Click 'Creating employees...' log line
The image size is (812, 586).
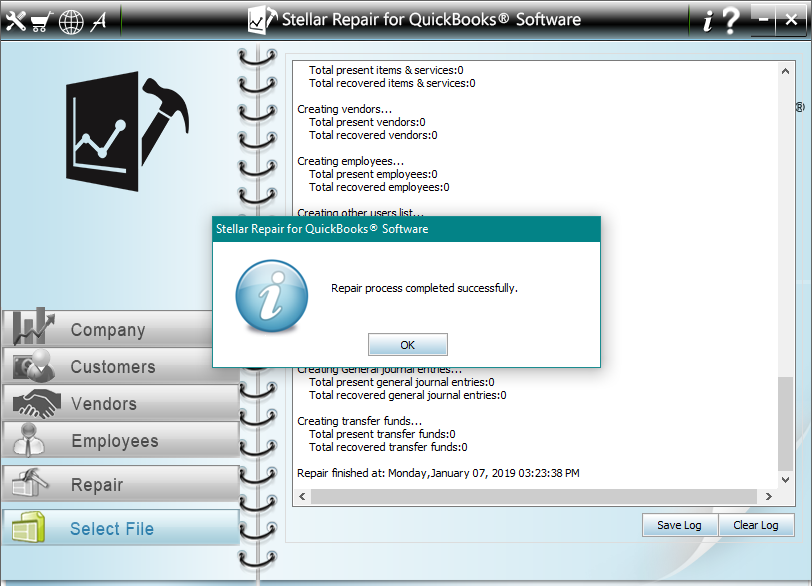351,161
